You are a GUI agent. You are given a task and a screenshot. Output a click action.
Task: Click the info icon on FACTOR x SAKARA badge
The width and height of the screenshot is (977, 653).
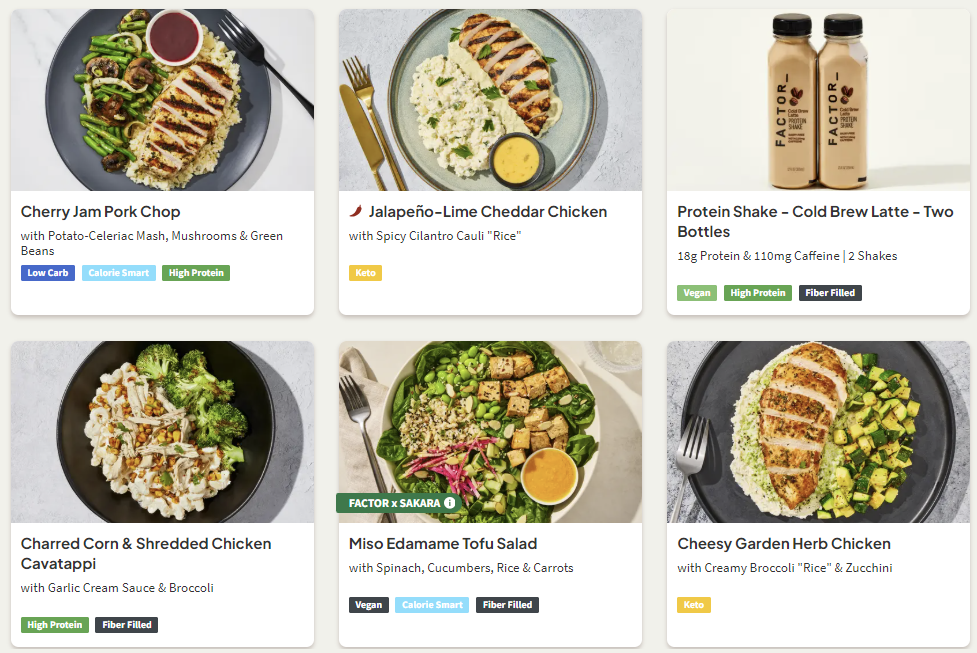tap(450, 503)
